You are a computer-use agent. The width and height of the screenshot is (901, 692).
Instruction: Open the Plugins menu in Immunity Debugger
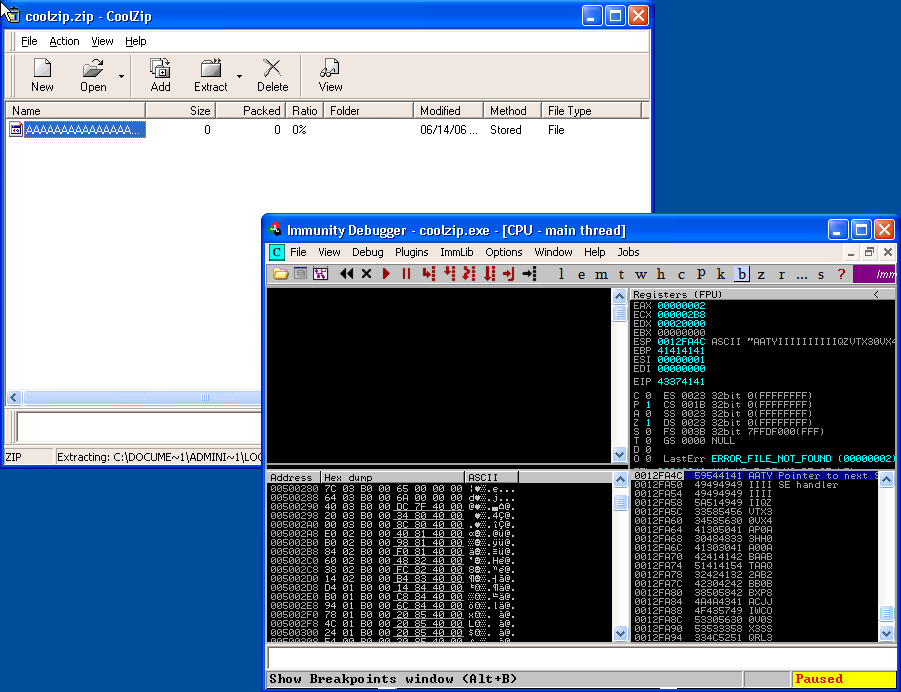tap(411, 252)
